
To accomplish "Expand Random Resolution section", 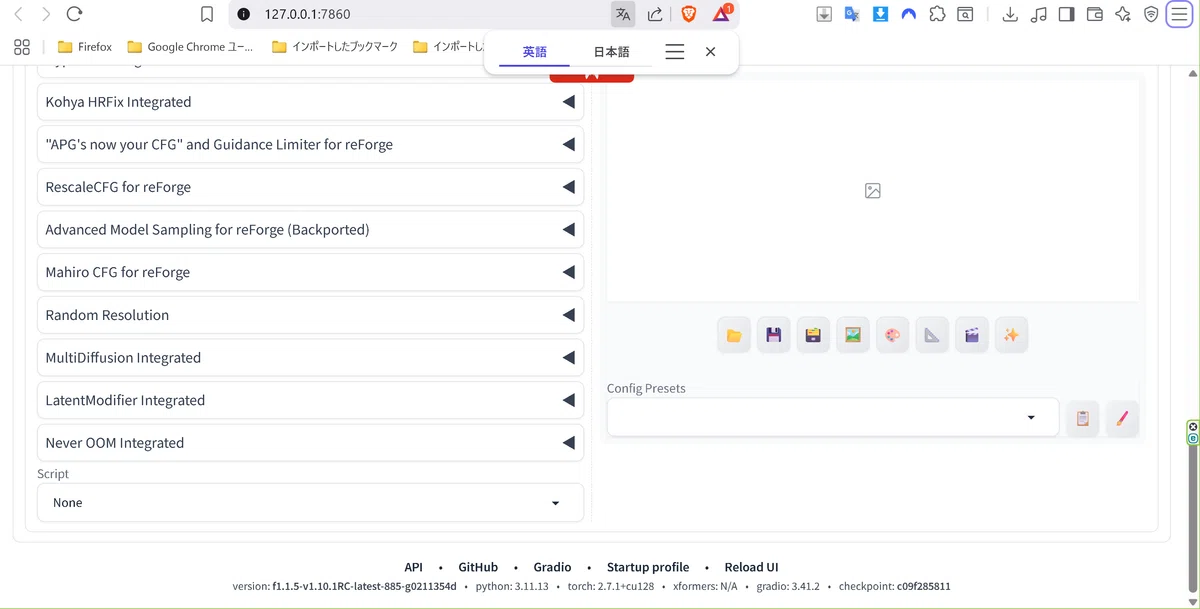I will 310,315.
